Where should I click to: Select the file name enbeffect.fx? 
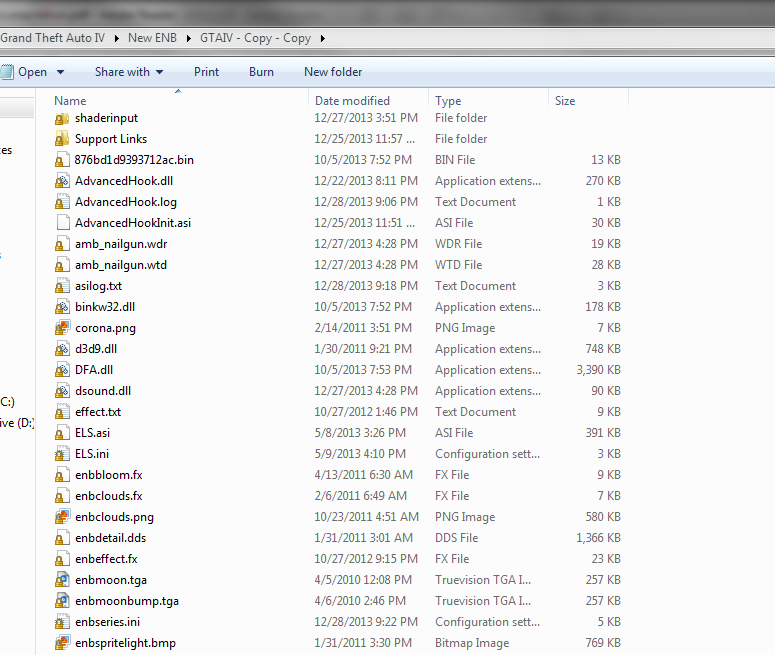(x=106, y=559)
